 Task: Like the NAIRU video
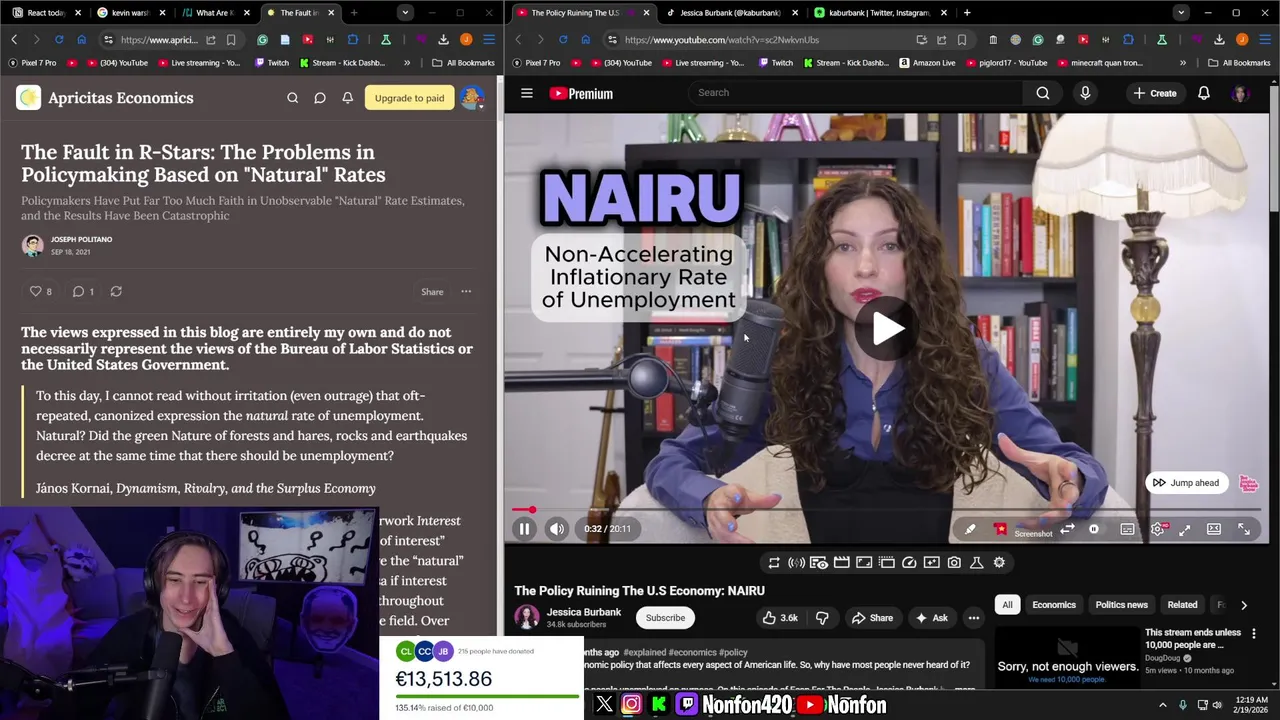tap(780, 618)
